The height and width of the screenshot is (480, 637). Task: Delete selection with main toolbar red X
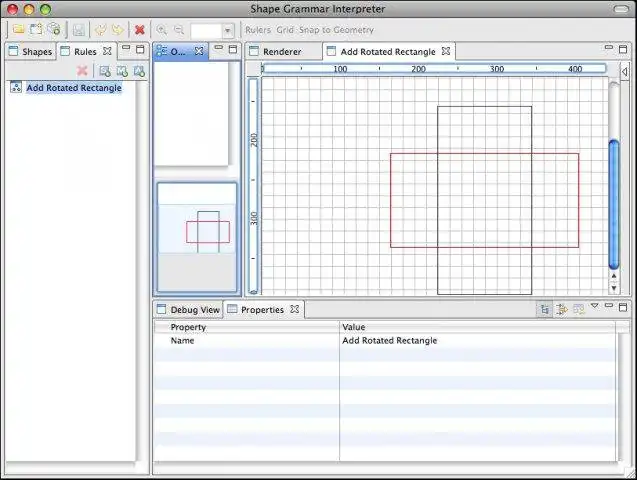point(140,30)
